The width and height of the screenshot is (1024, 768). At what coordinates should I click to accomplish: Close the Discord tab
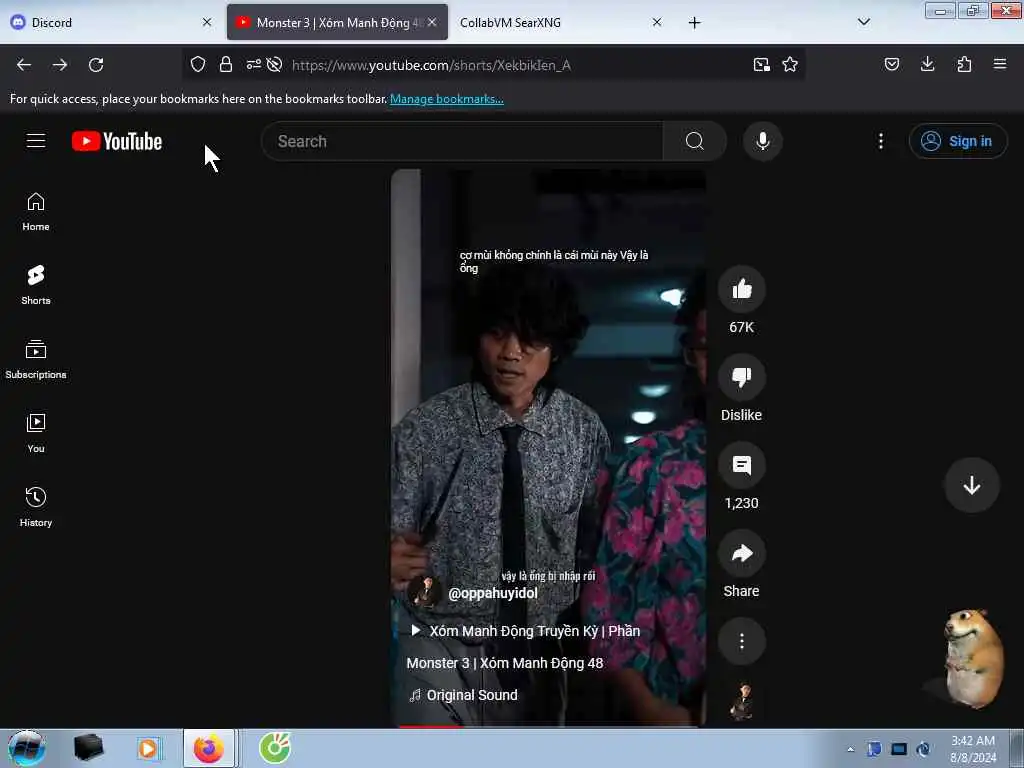point(207,22)
